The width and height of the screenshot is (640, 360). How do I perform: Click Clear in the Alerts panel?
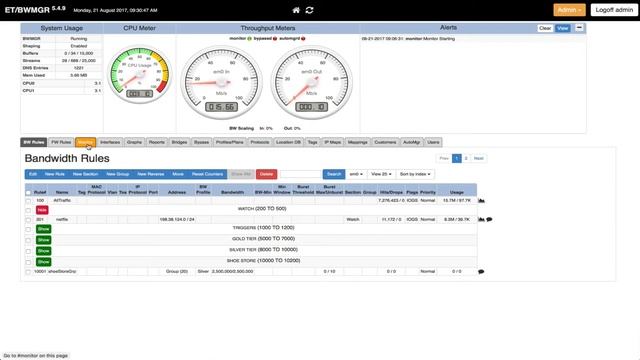click(545, 28)
